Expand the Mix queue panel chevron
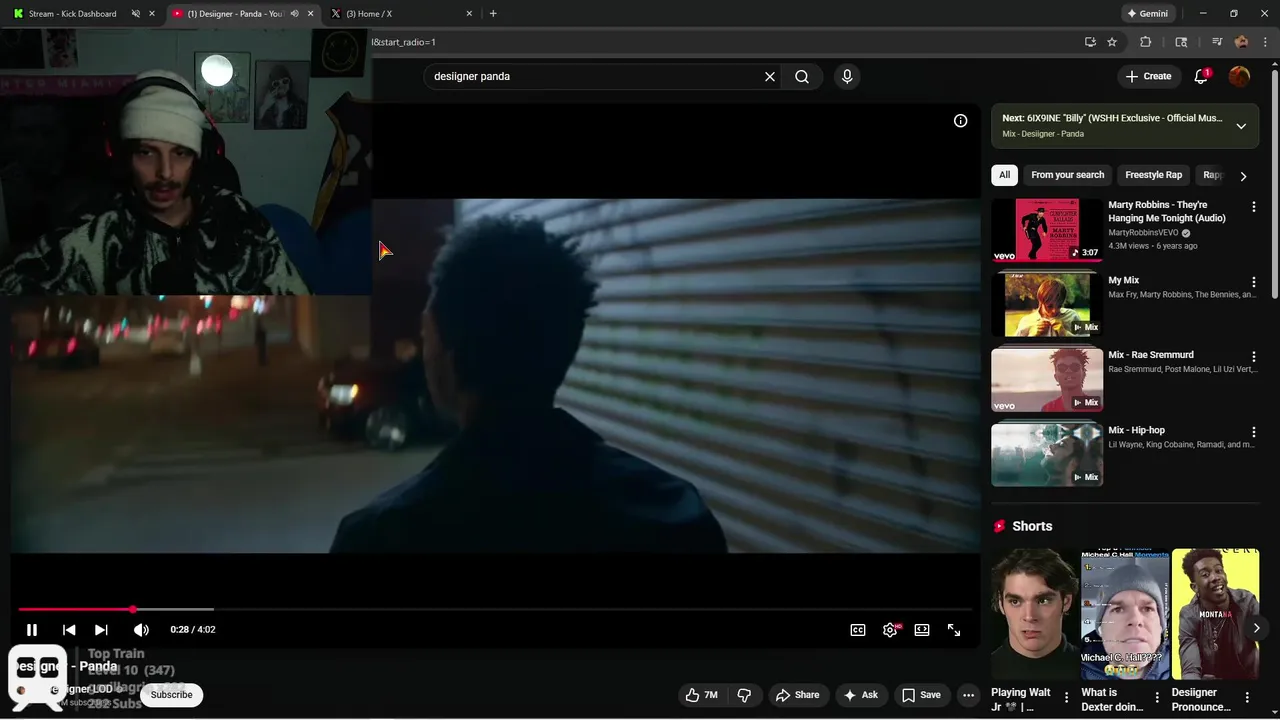Image resolution: width=1280 pixels, height=720 pixels. click(x=1241, y=126)
